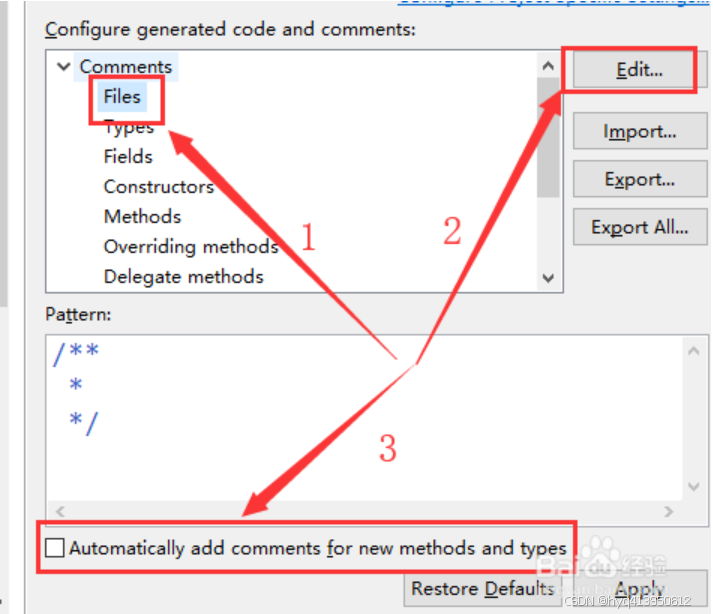
Task: Select Delegate methods template
Action: (184, 277)
